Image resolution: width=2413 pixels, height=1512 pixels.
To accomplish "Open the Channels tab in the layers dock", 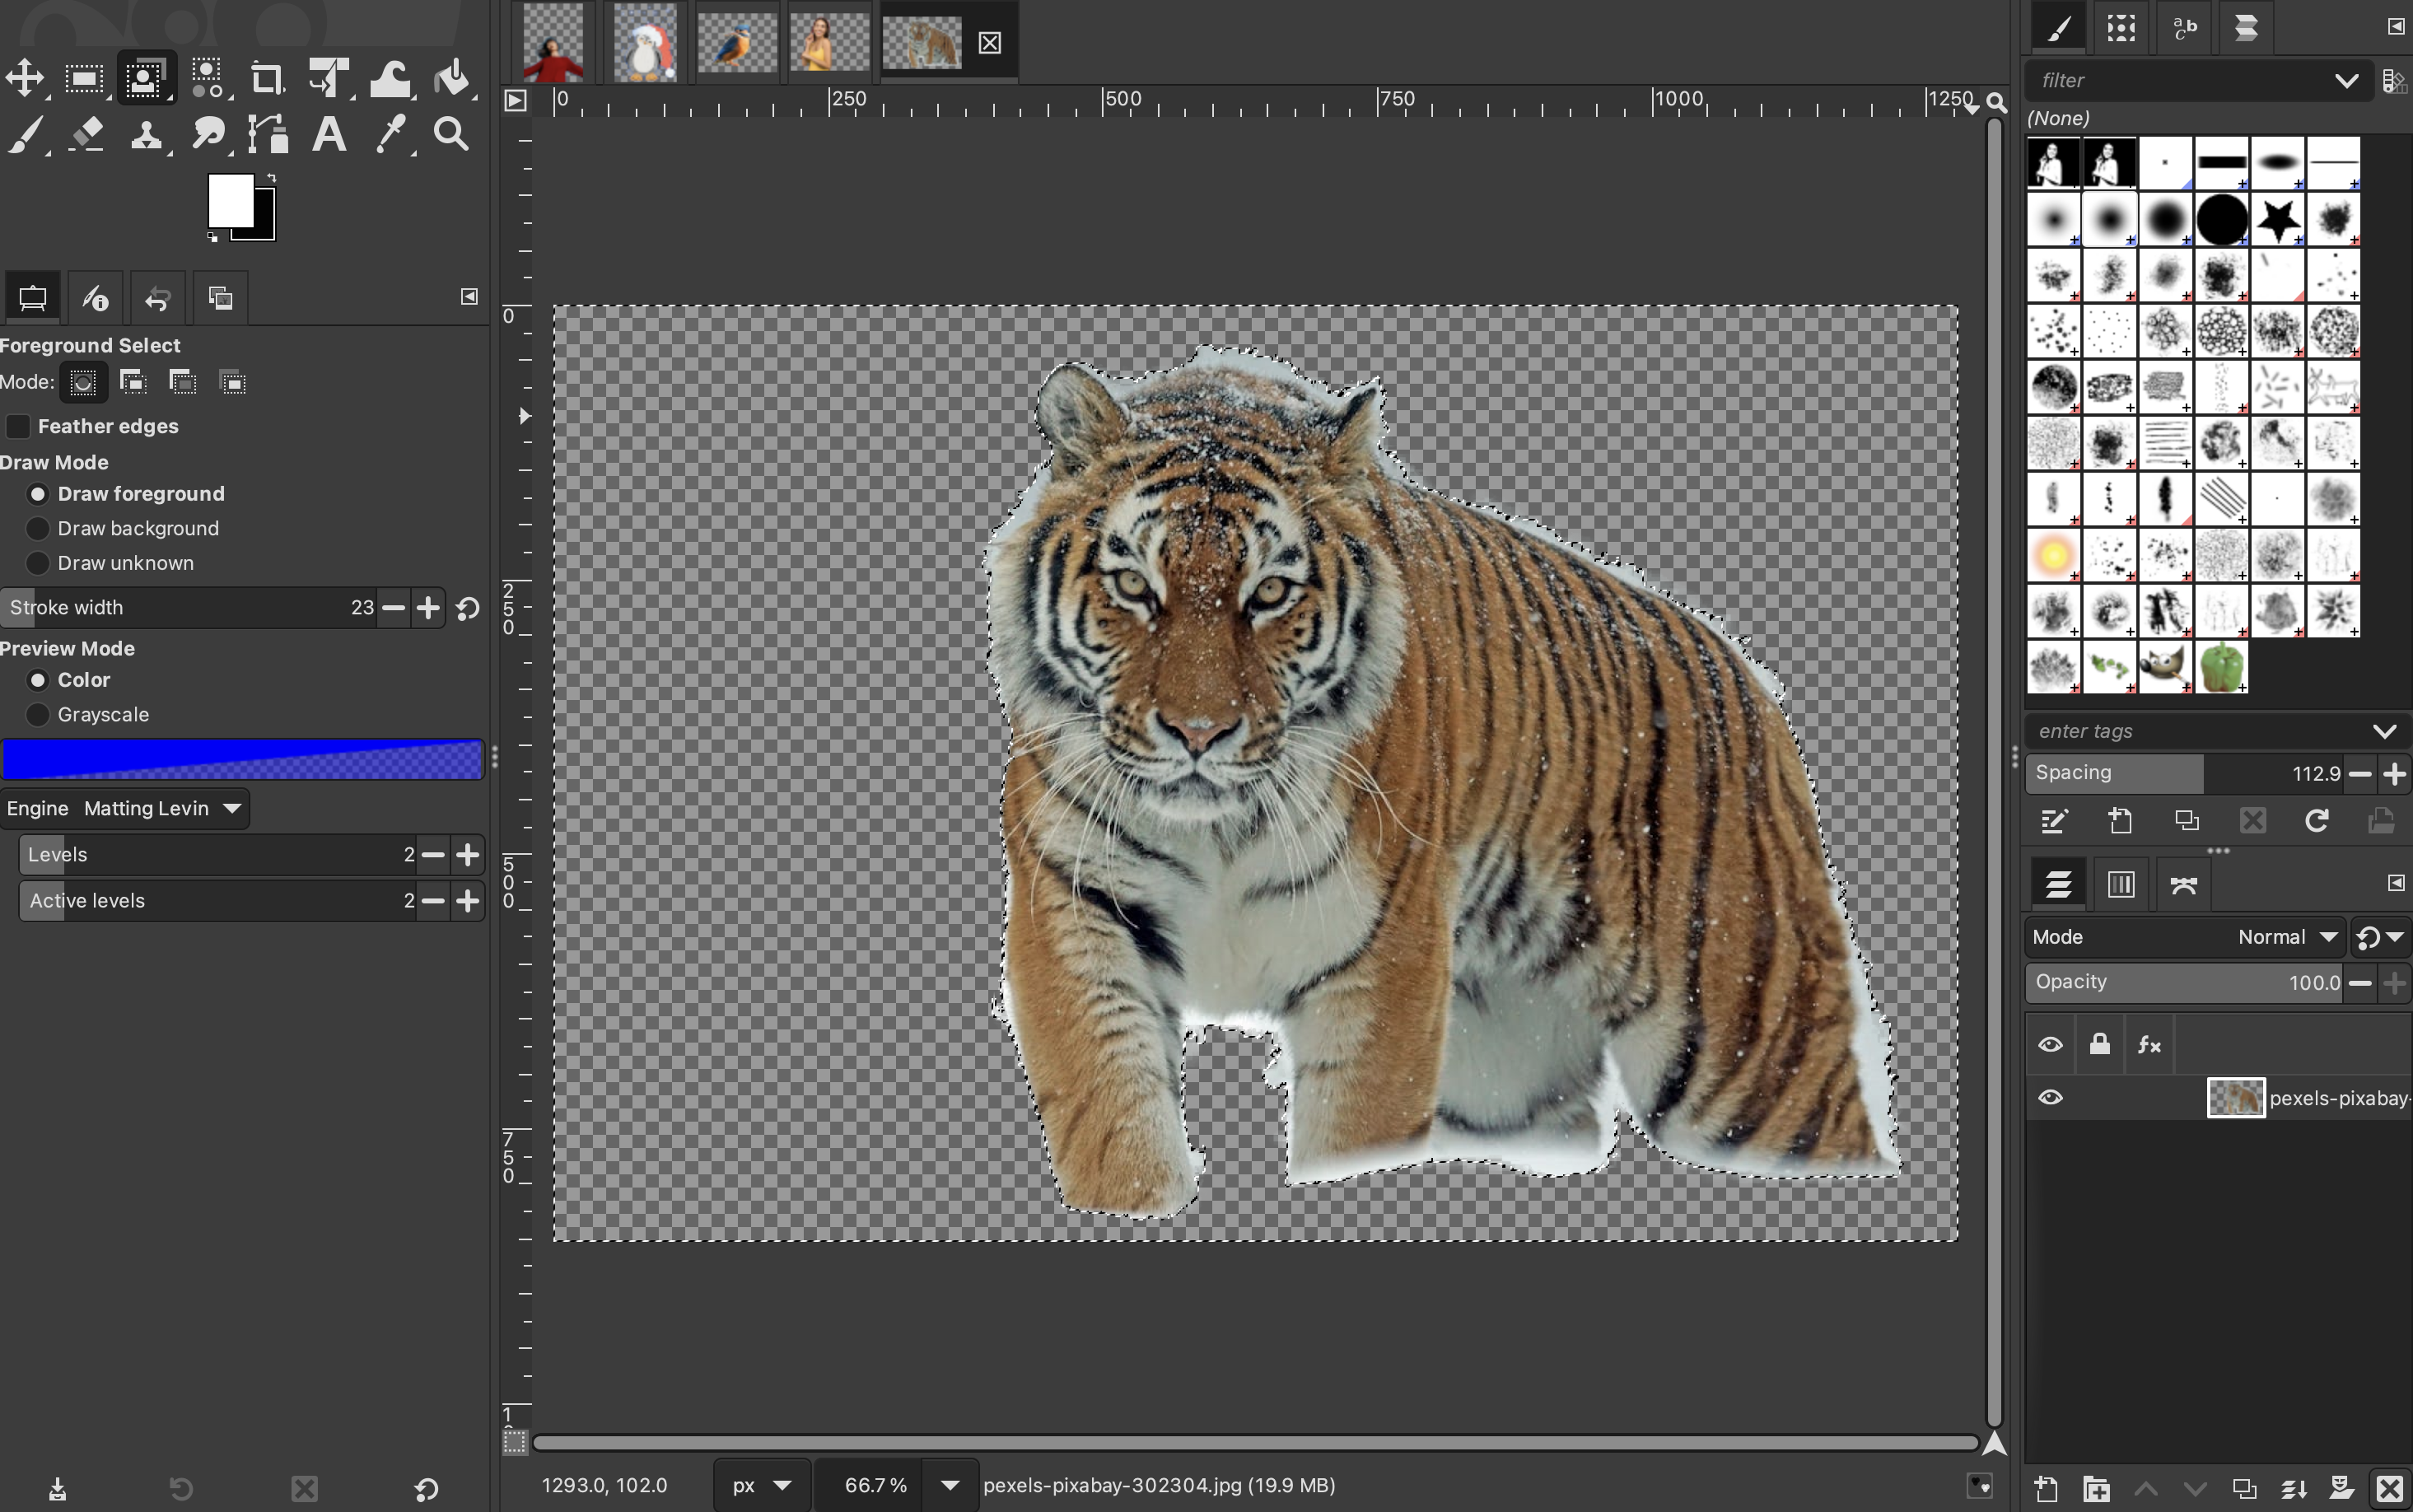I will pyautogui.click(x=2121, y=884).
